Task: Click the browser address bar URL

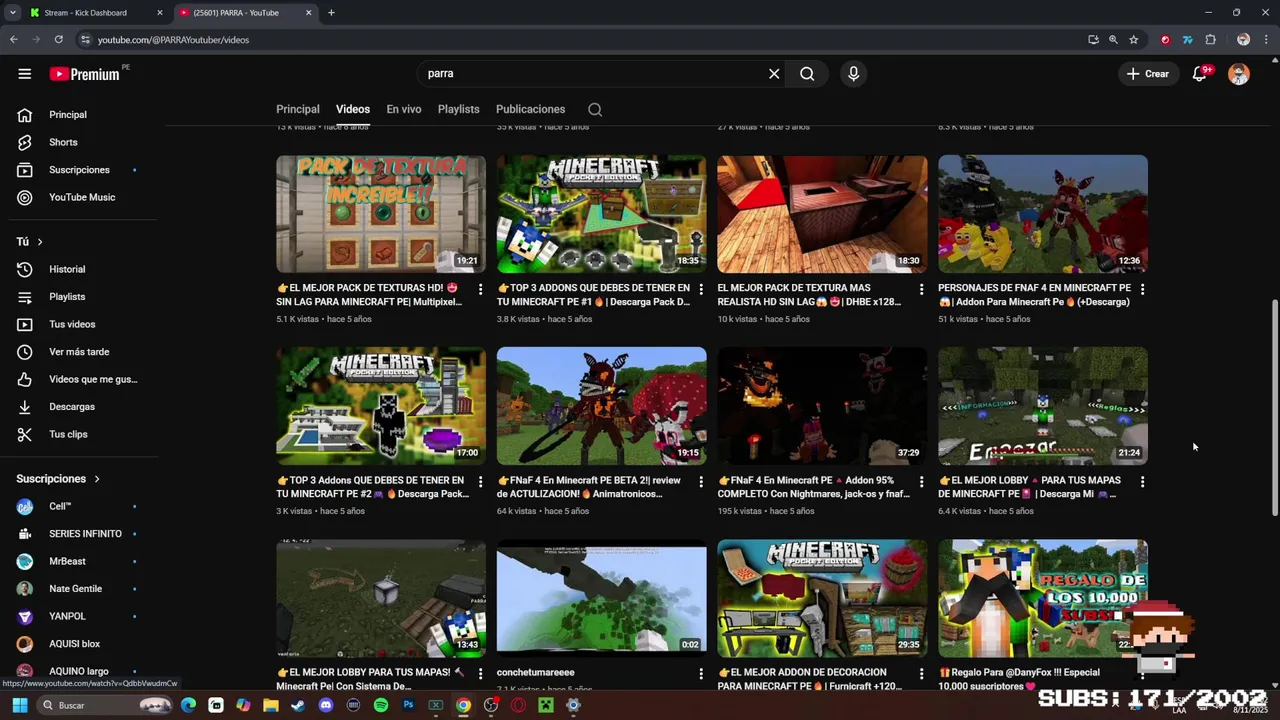Action: point(173,40)
